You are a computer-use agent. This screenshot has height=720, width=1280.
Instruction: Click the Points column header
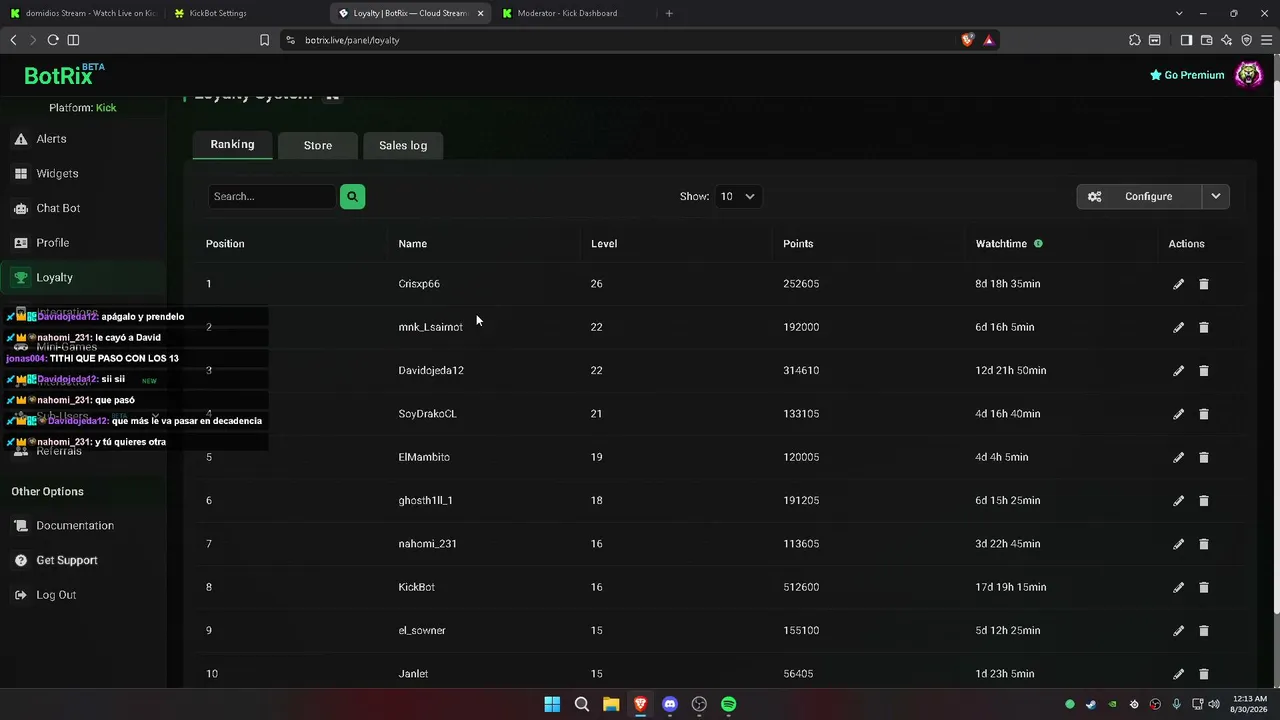(x=798, y=244)
